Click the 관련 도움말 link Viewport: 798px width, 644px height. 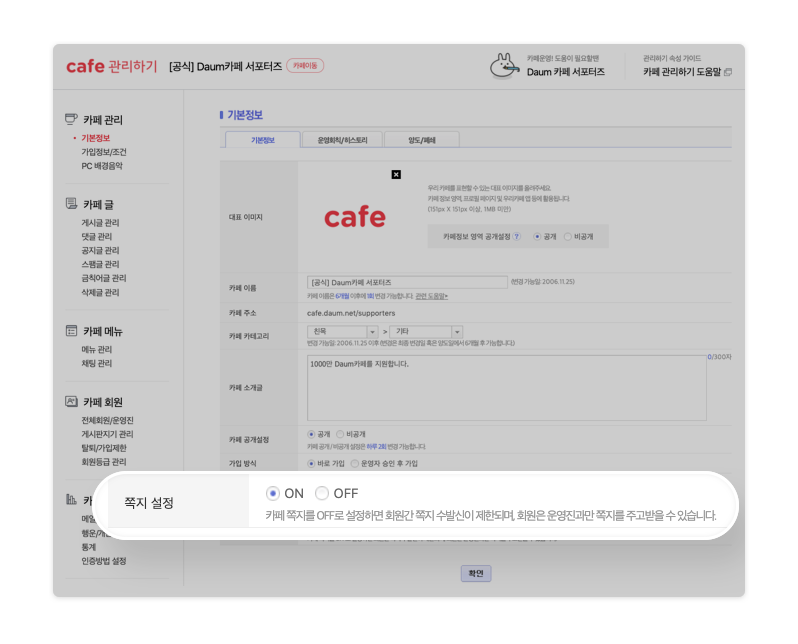click(x=432, y=296)
